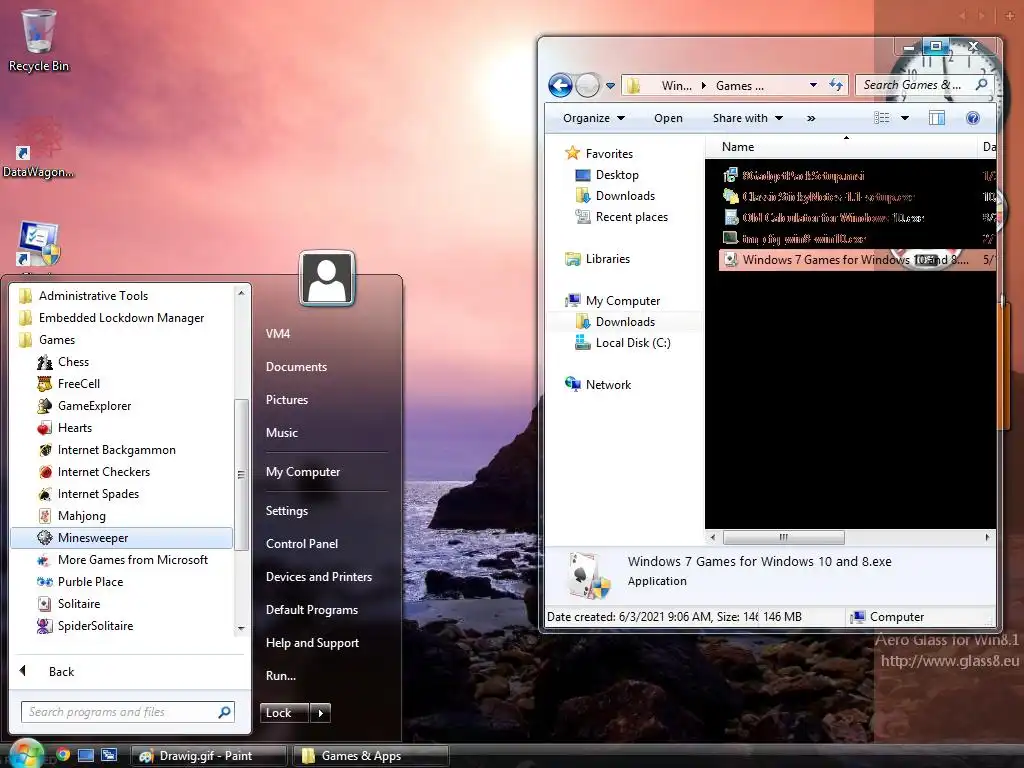Open Music from the Start menu
The height and width of the screenshot is (768, 1024).
point(281,433)
